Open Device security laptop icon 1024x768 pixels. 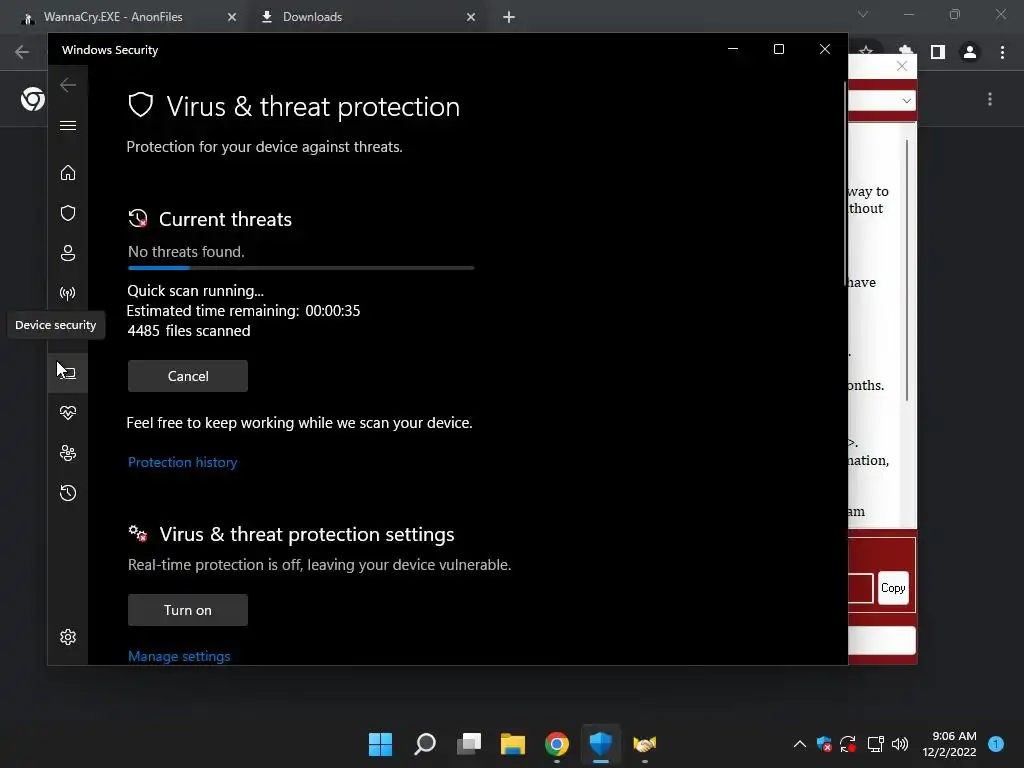tap(68, 373)
